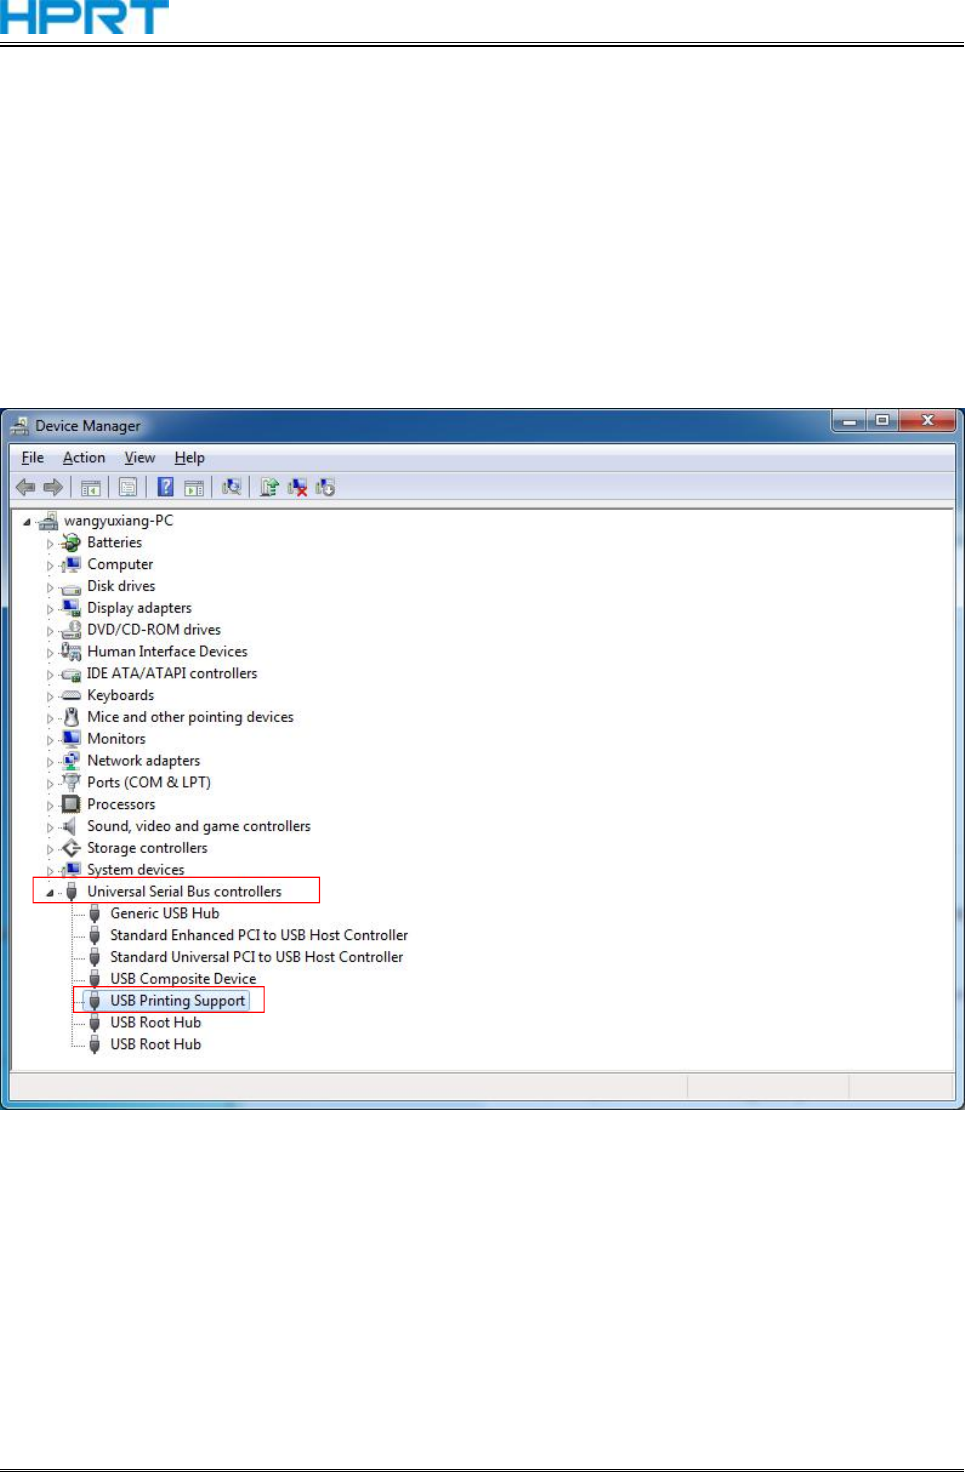Open the Help menu
Image resolution: width=965 pixels, height=1472 pixels.
click(x=189, y=458)
